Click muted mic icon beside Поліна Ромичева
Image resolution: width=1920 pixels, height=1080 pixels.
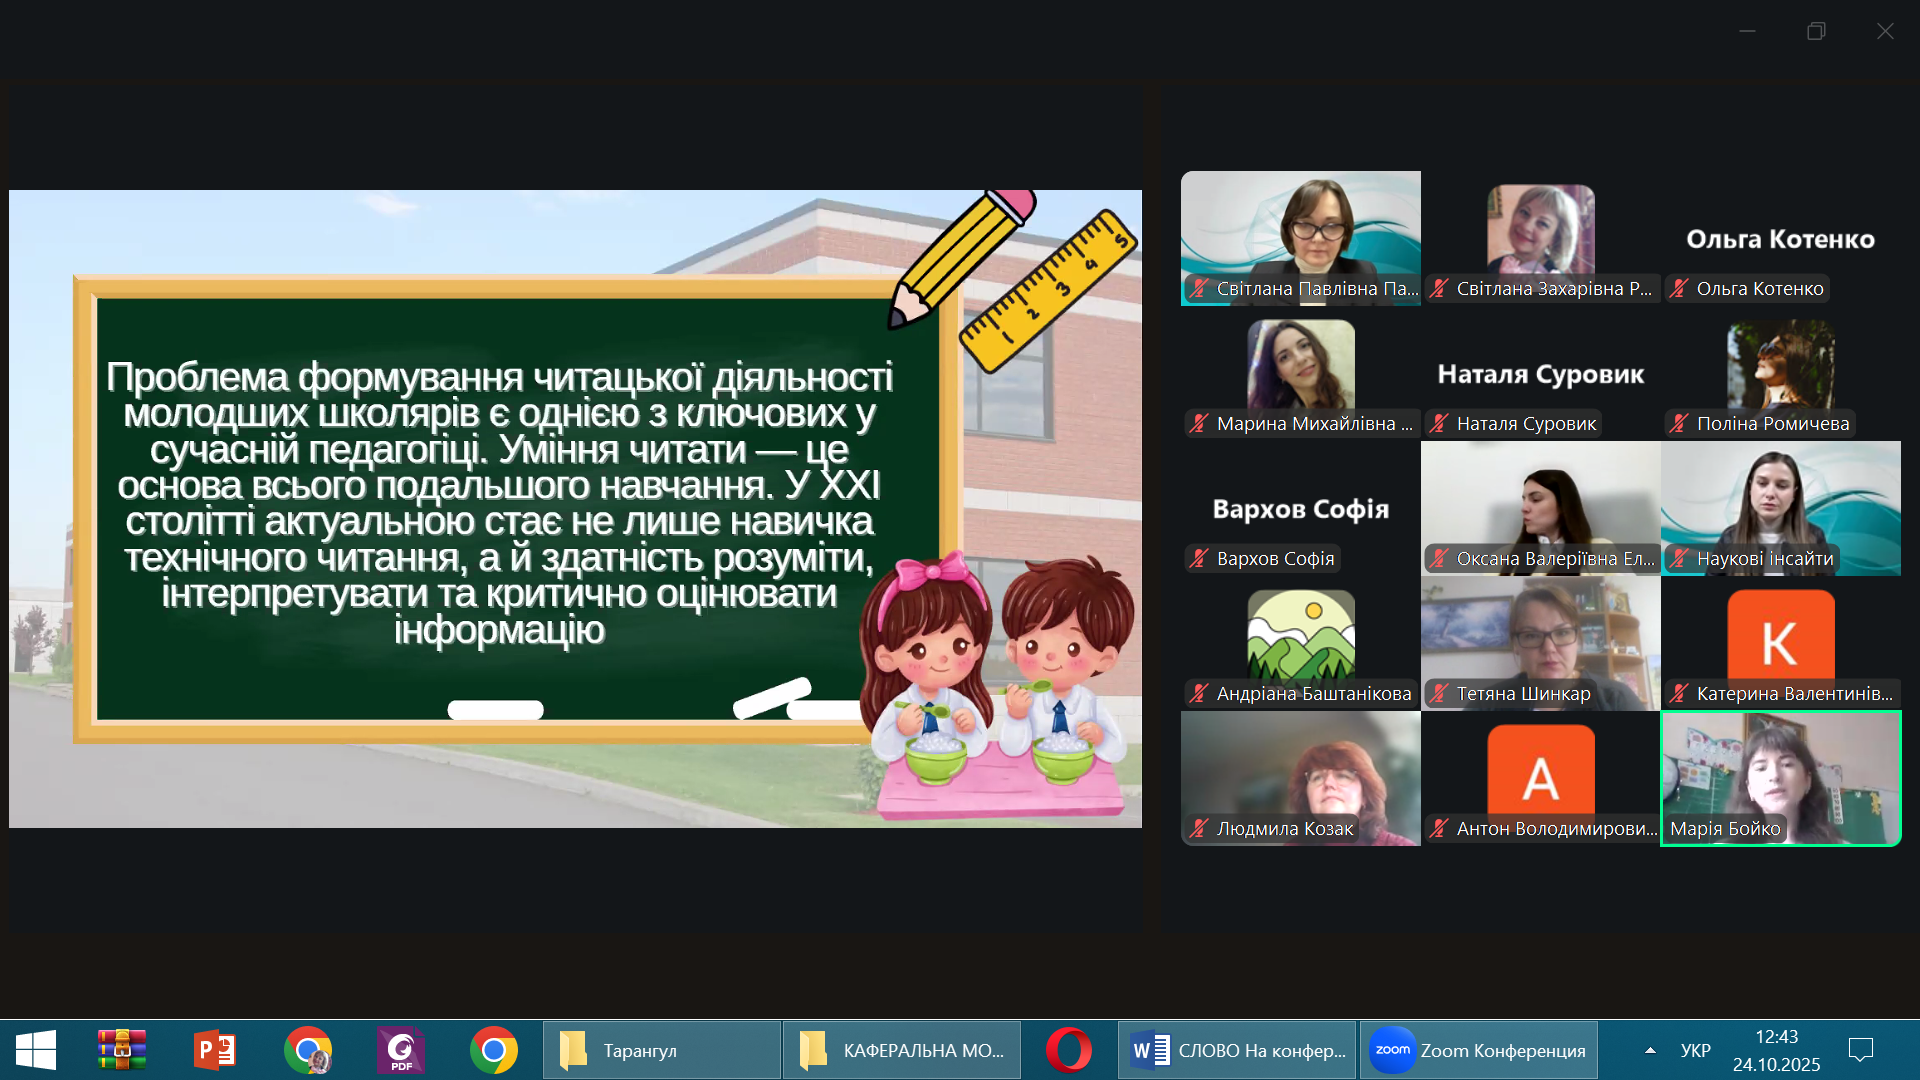pyautogui.click(x=1679, y=424)
